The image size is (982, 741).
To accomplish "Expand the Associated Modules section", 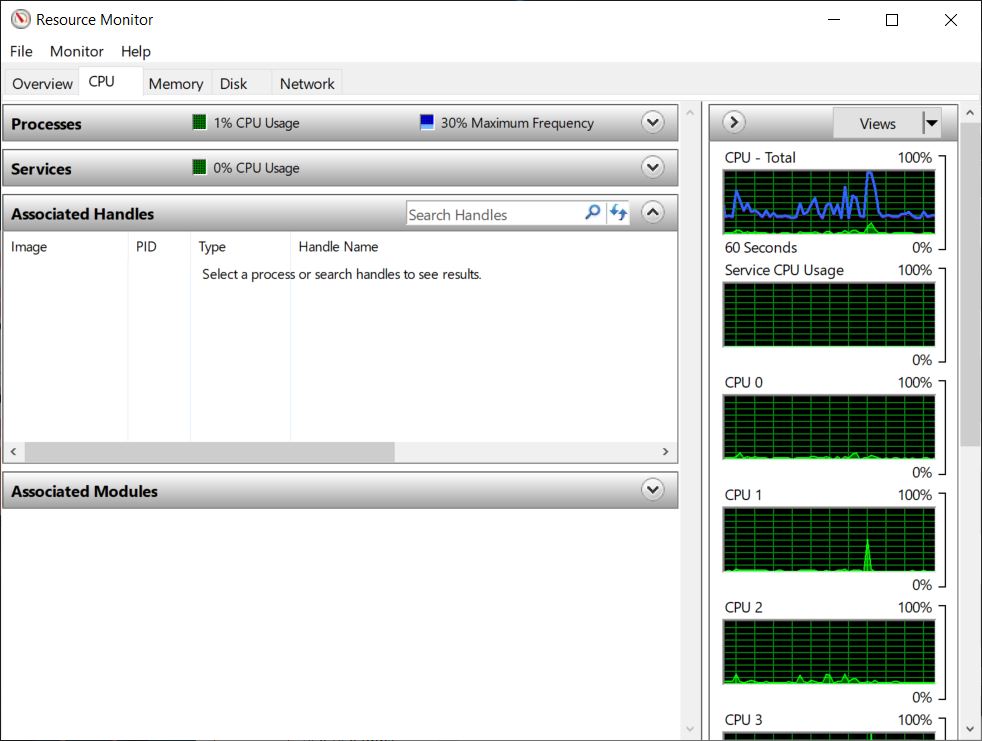I will coord(653,490).
